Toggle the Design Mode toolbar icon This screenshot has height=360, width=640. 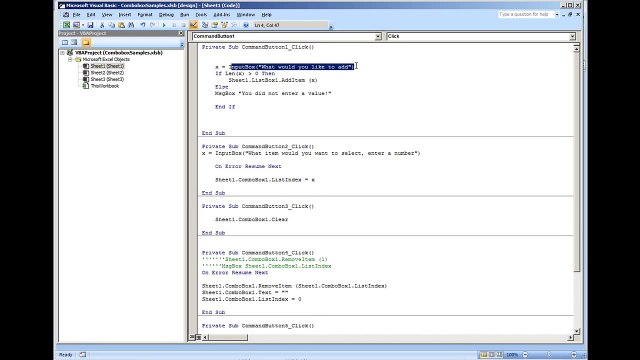point(193,25)
